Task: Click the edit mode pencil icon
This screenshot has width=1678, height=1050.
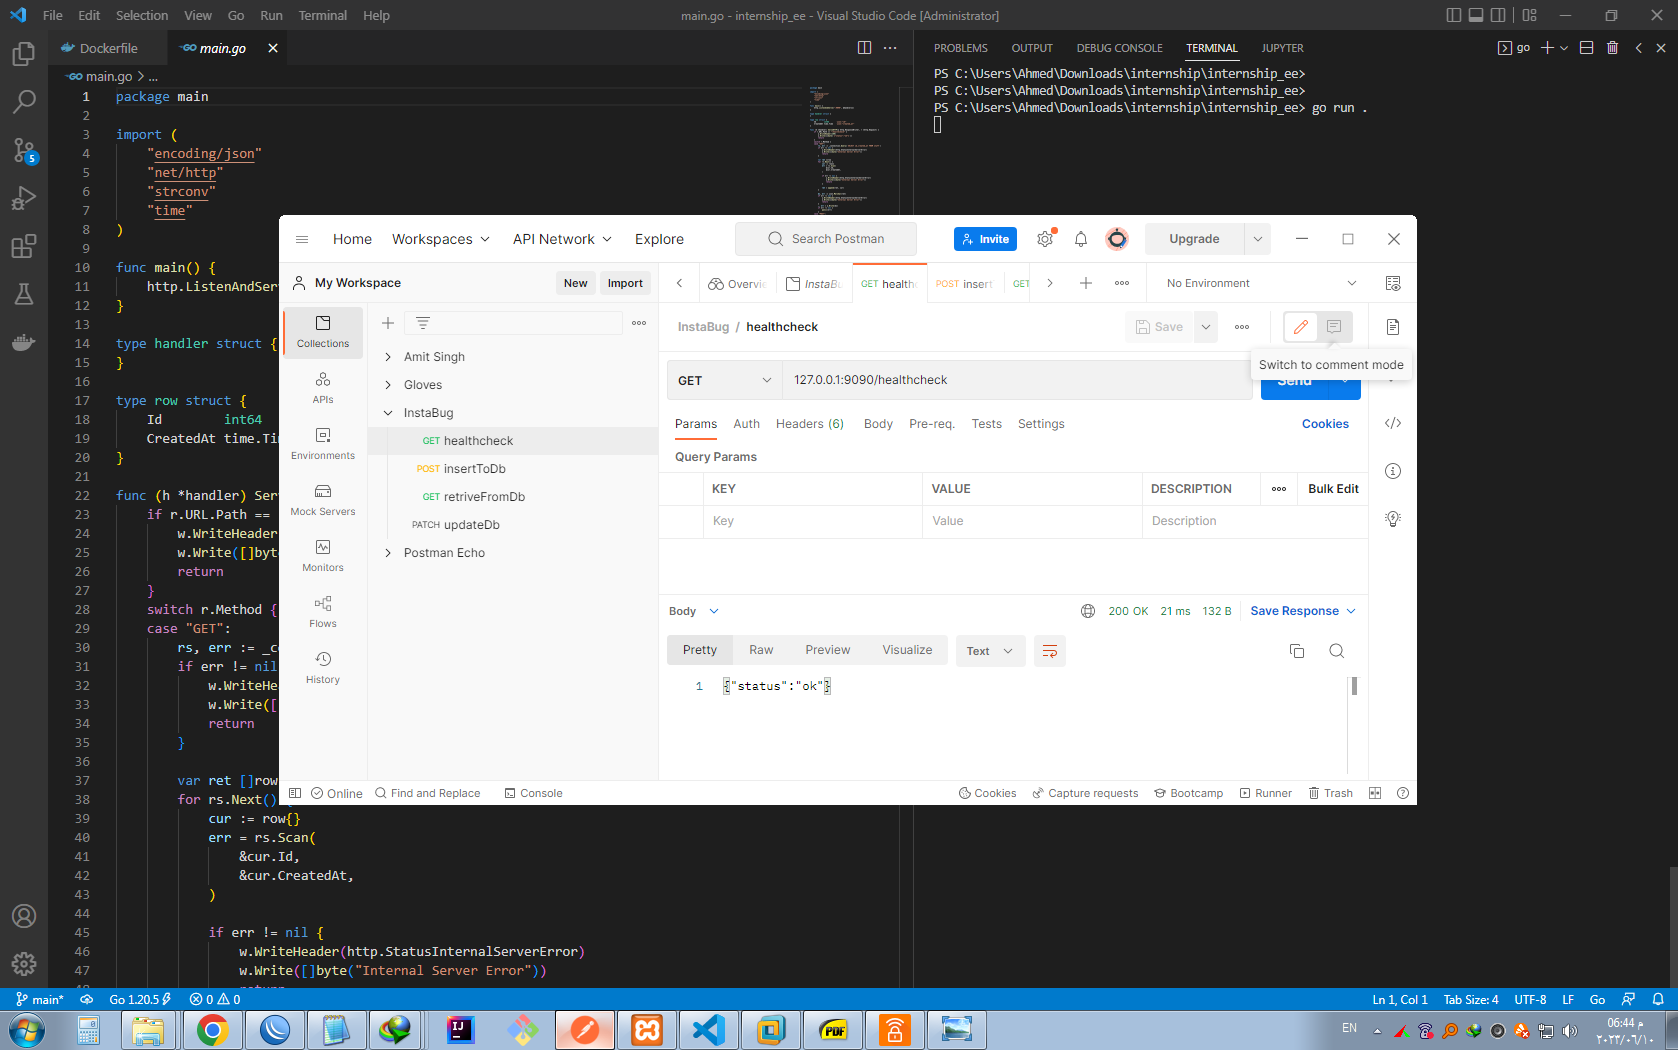Action: coord(1301,327)
